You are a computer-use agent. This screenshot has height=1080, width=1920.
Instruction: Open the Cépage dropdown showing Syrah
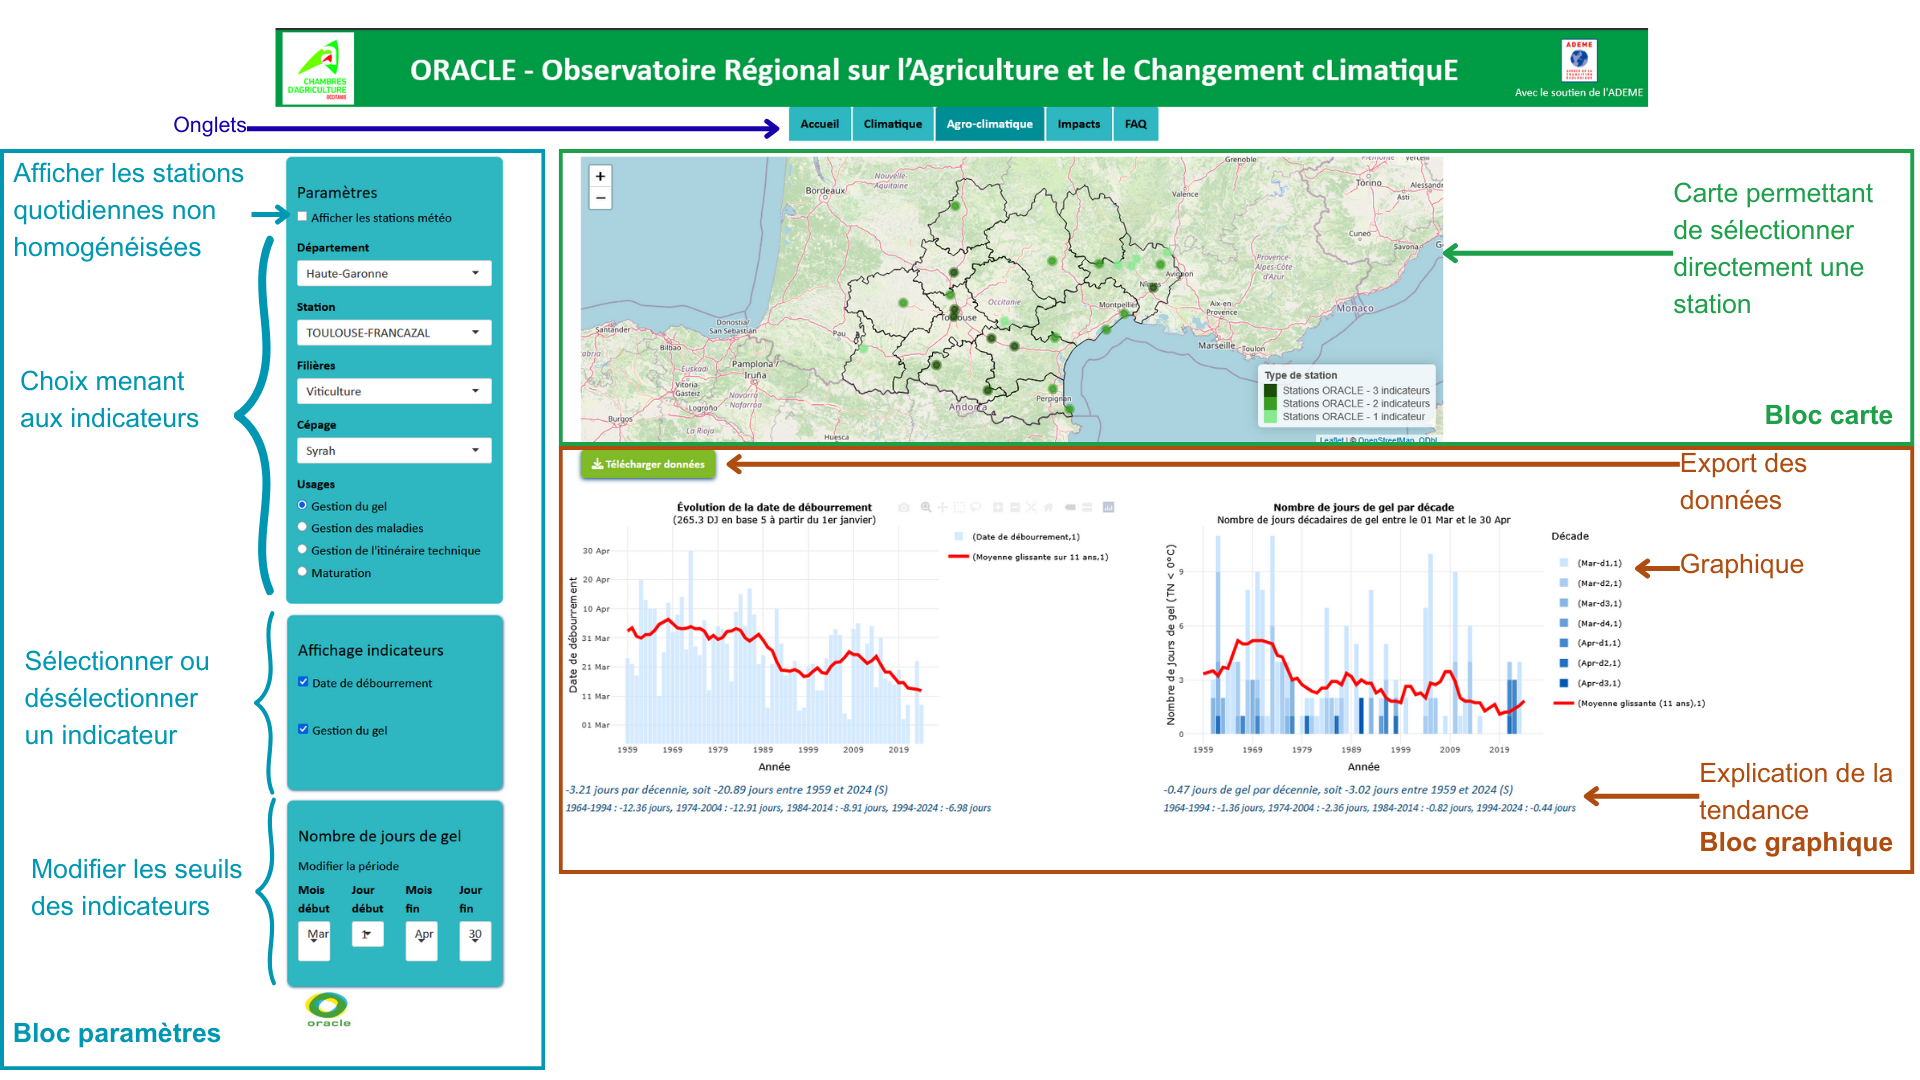393,450
